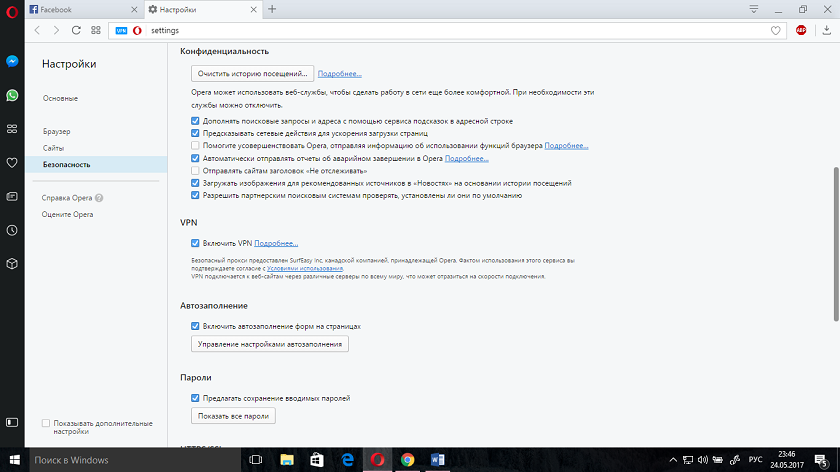Open Extensions cube icon in sidebar
Screen dimensions: 840x472
tap(11, 264)
